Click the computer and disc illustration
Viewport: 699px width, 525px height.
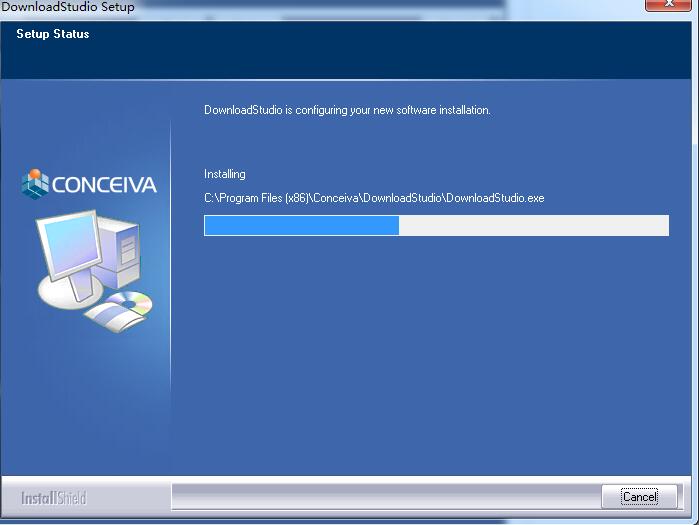[x=94, y=271]
